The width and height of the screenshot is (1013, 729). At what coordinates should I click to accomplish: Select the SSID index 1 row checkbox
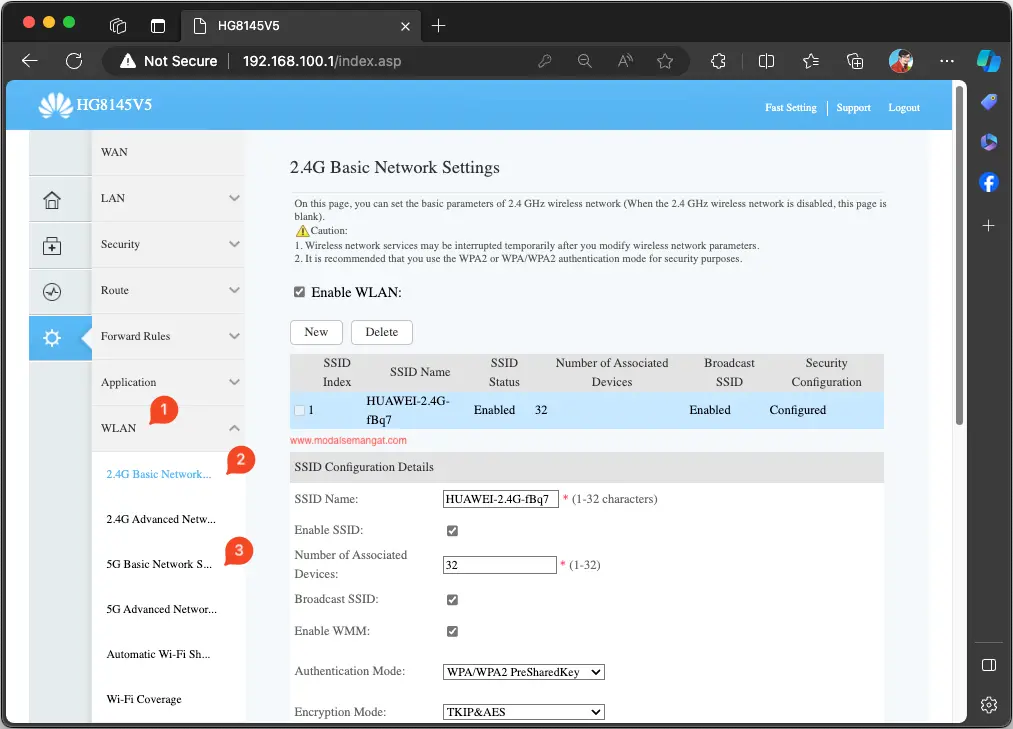click(x=299, y=410)
